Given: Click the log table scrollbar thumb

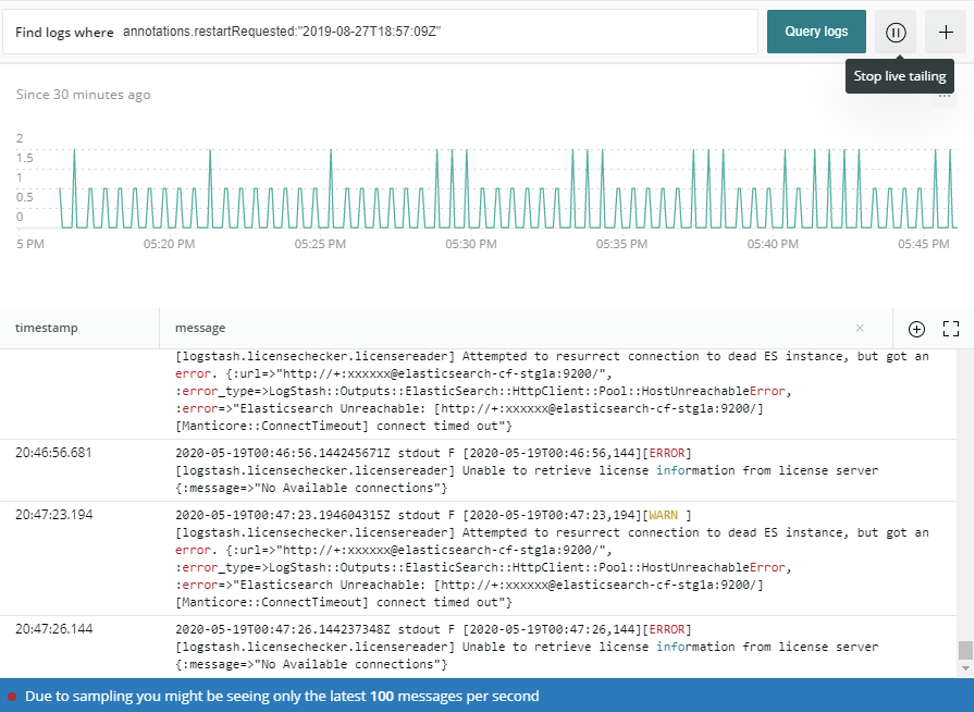Looking at the screenshot, I should click(x=965, y=650).
